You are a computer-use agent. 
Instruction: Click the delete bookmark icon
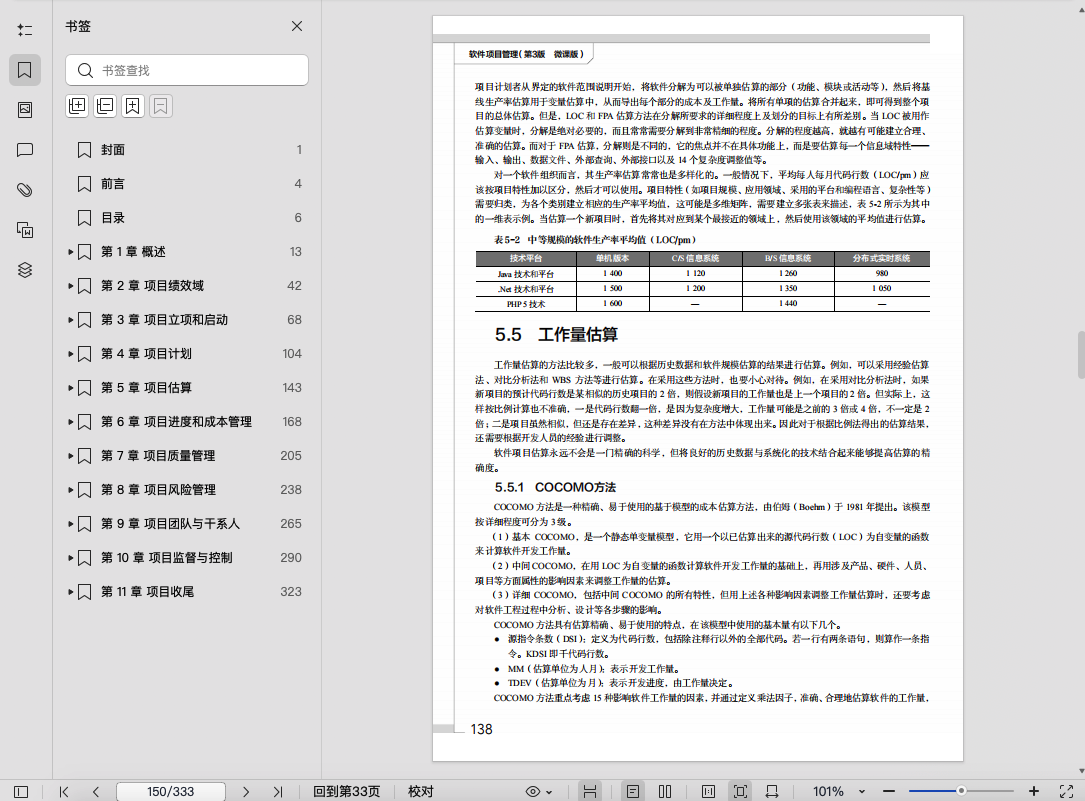160,106
